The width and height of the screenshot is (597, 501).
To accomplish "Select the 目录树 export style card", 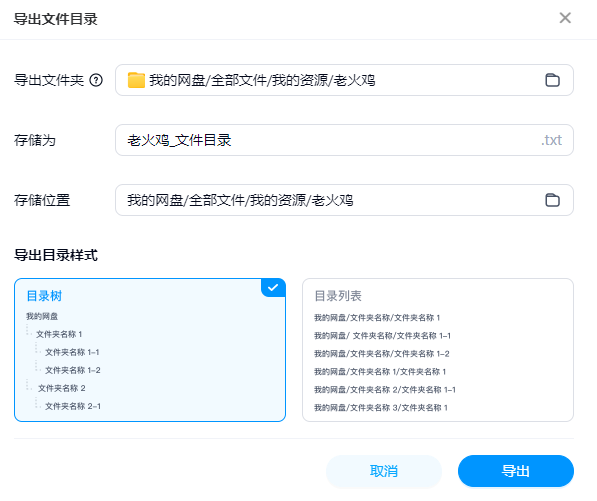I will point(150,350).
